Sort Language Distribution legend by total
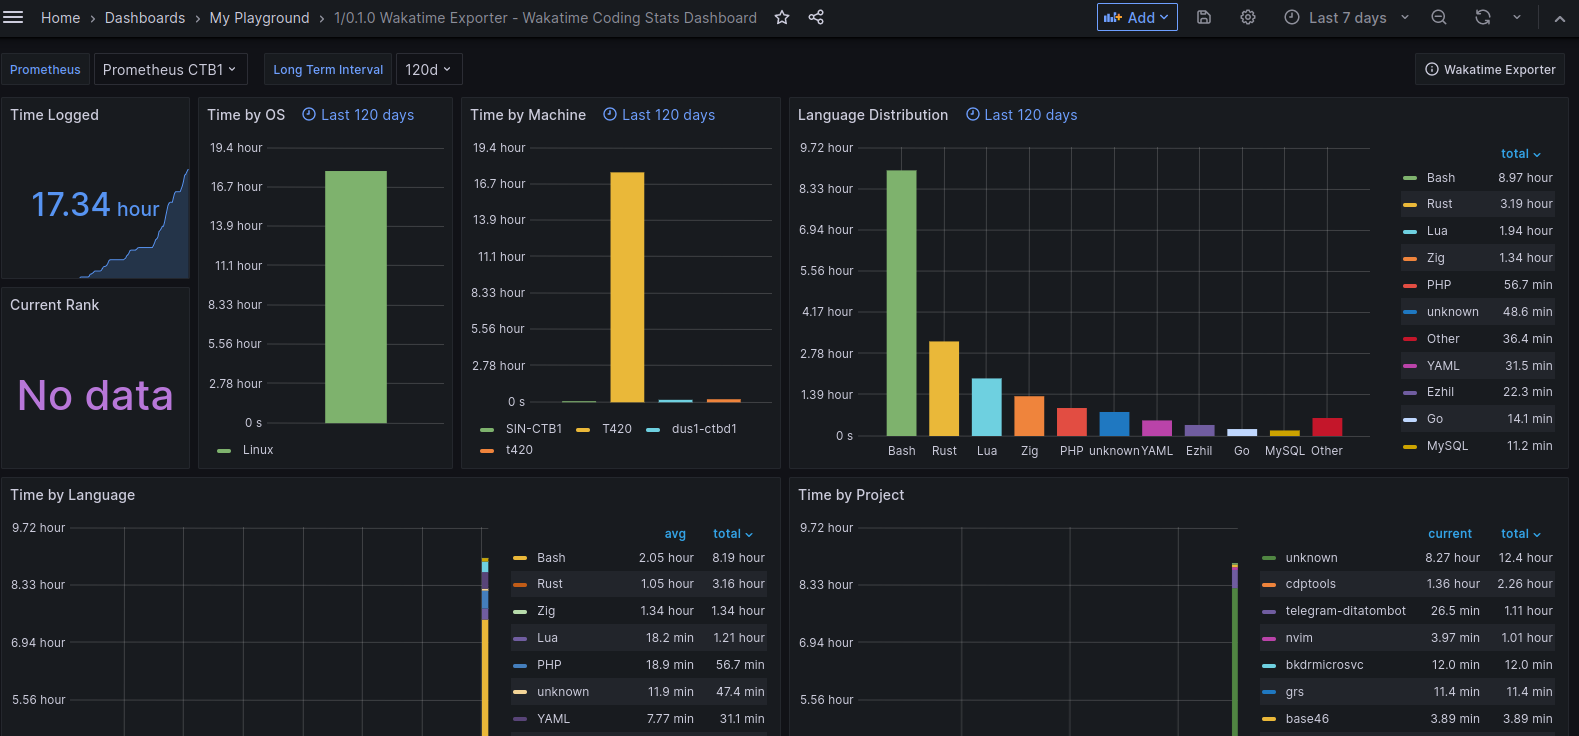Screen dimensions: 1579x736 tap(1521, 154)
